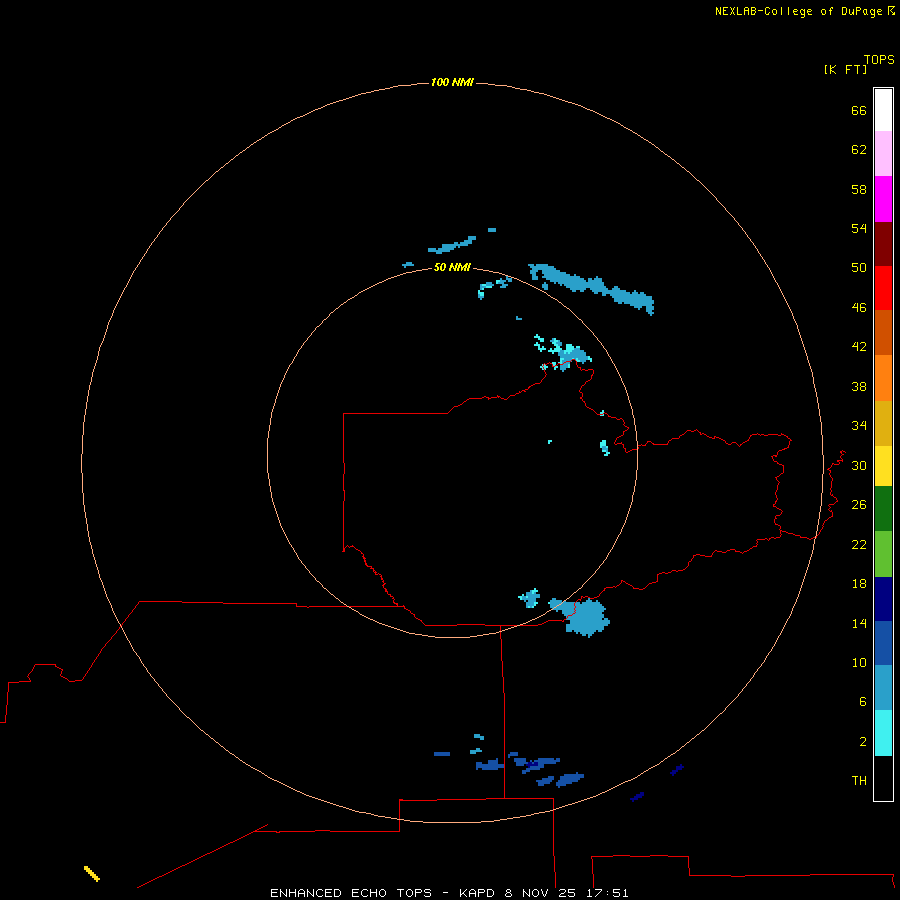Image resolution: width=900 pixels, height=900 pixels.
Task: Click the dark red (maroon) legend swatch
Action: pos(883,244)
